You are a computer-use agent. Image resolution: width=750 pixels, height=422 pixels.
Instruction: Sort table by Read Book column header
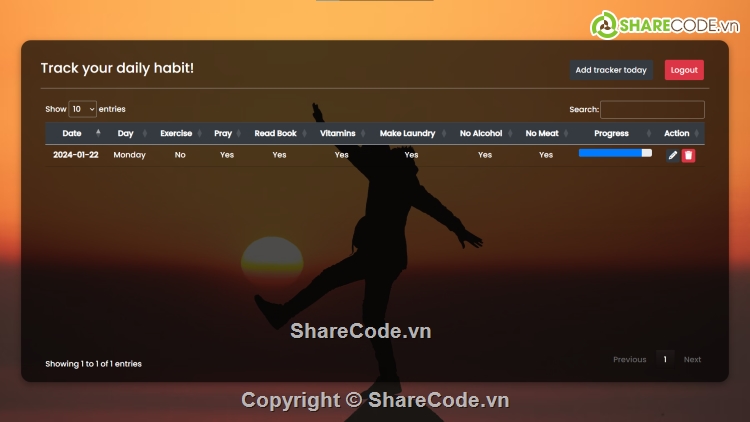[278, 133]
